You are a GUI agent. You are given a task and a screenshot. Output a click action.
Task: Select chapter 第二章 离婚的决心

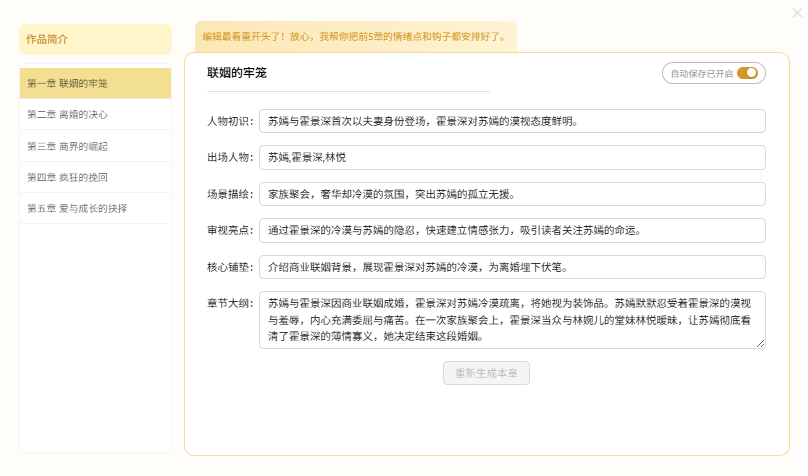pos(95,114)
